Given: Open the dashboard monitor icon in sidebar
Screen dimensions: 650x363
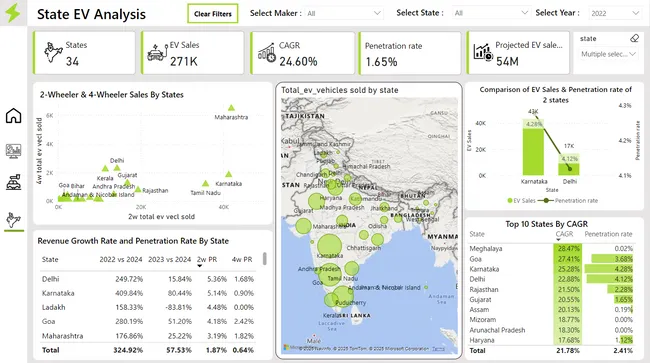Looking at the screenshot, I should [x=13, y=151].
